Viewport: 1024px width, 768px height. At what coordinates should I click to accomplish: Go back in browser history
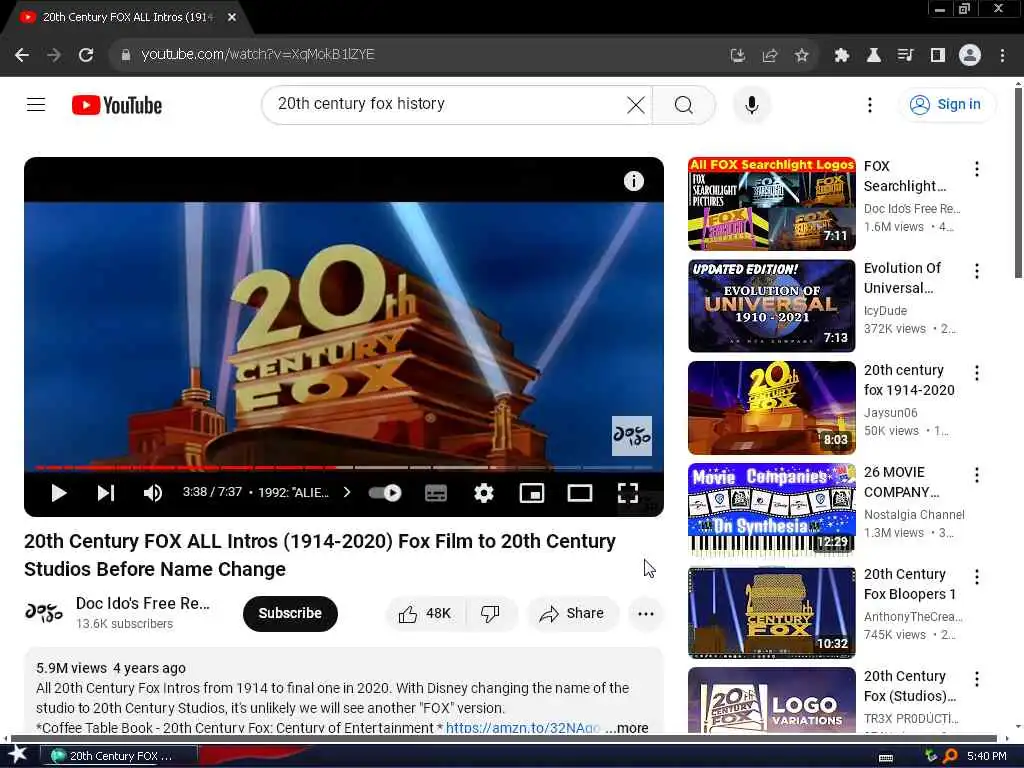click(22, 55)
